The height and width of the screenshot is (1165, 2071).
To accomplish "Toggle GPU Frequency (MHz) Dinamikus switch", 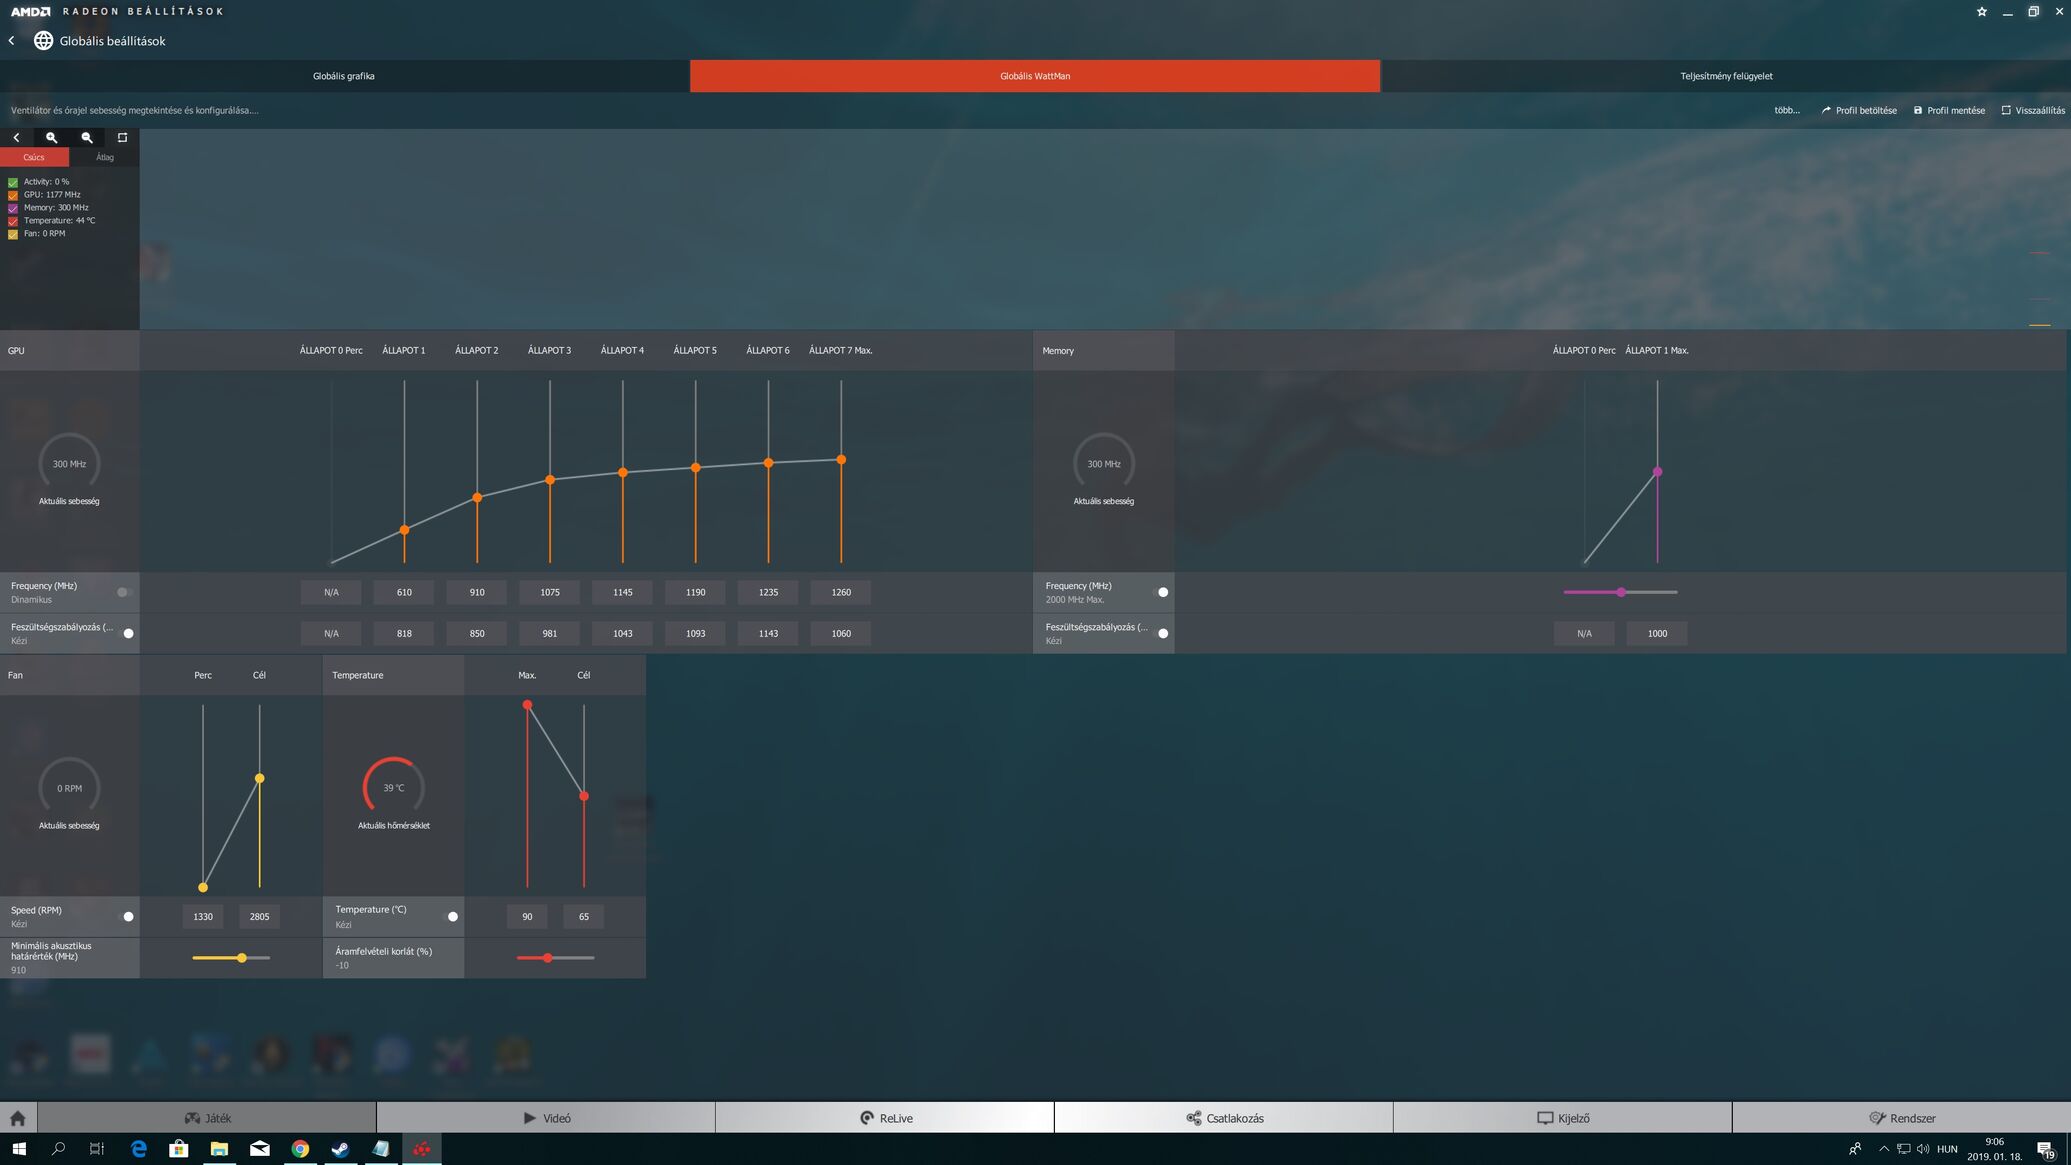I will pos(124,592).
